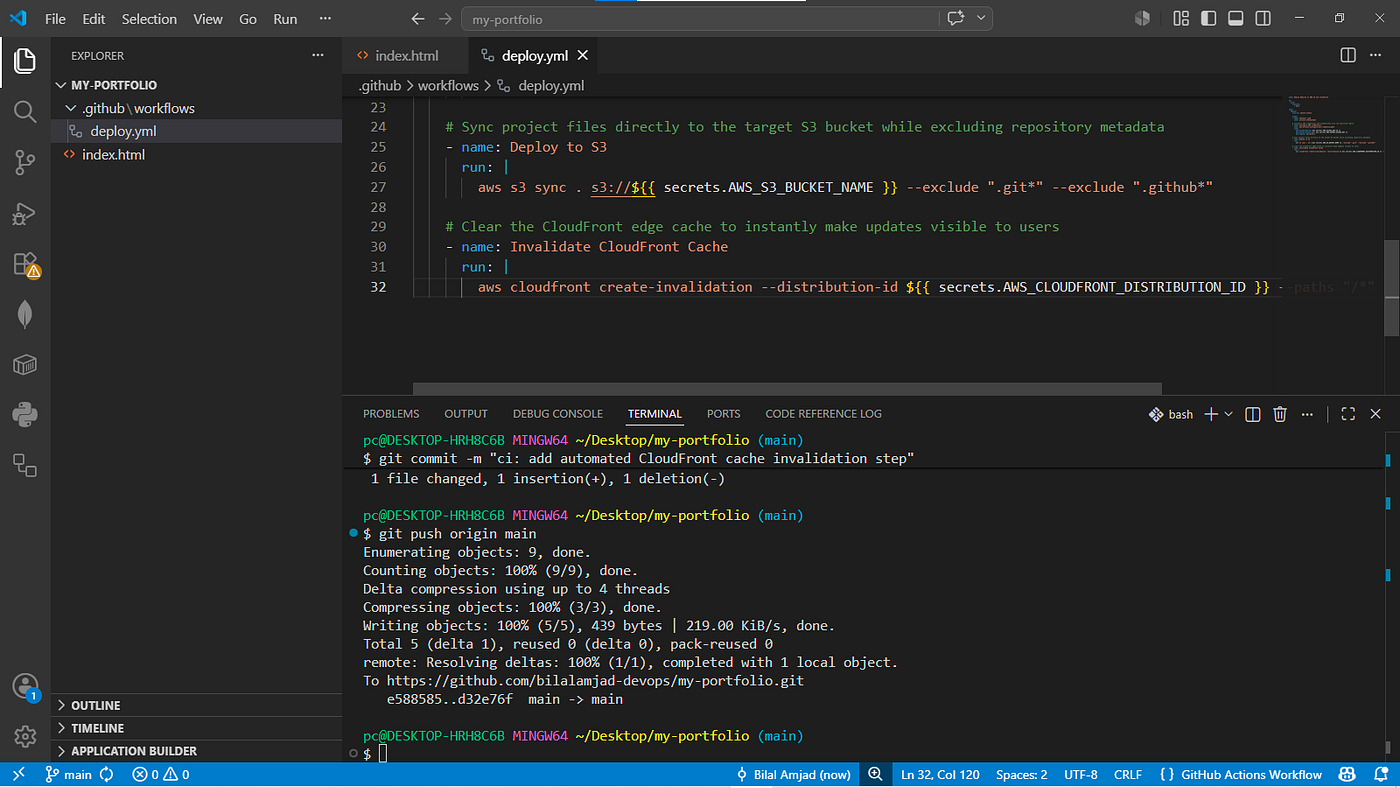Open Explorer More Actions ellipsis
This screenshot has height=788, width=1400.
pos(318,56)
